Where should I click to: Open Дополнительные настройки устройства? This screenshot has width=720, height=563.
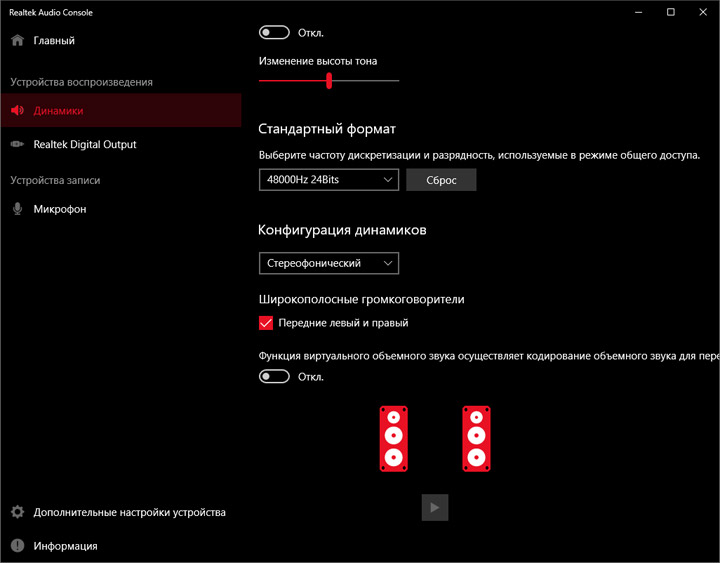tap(121, 512)
